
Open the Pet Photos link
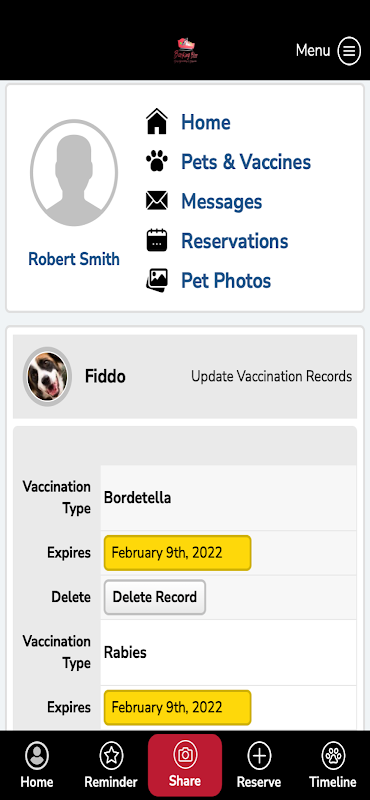(x=226, y=280)
